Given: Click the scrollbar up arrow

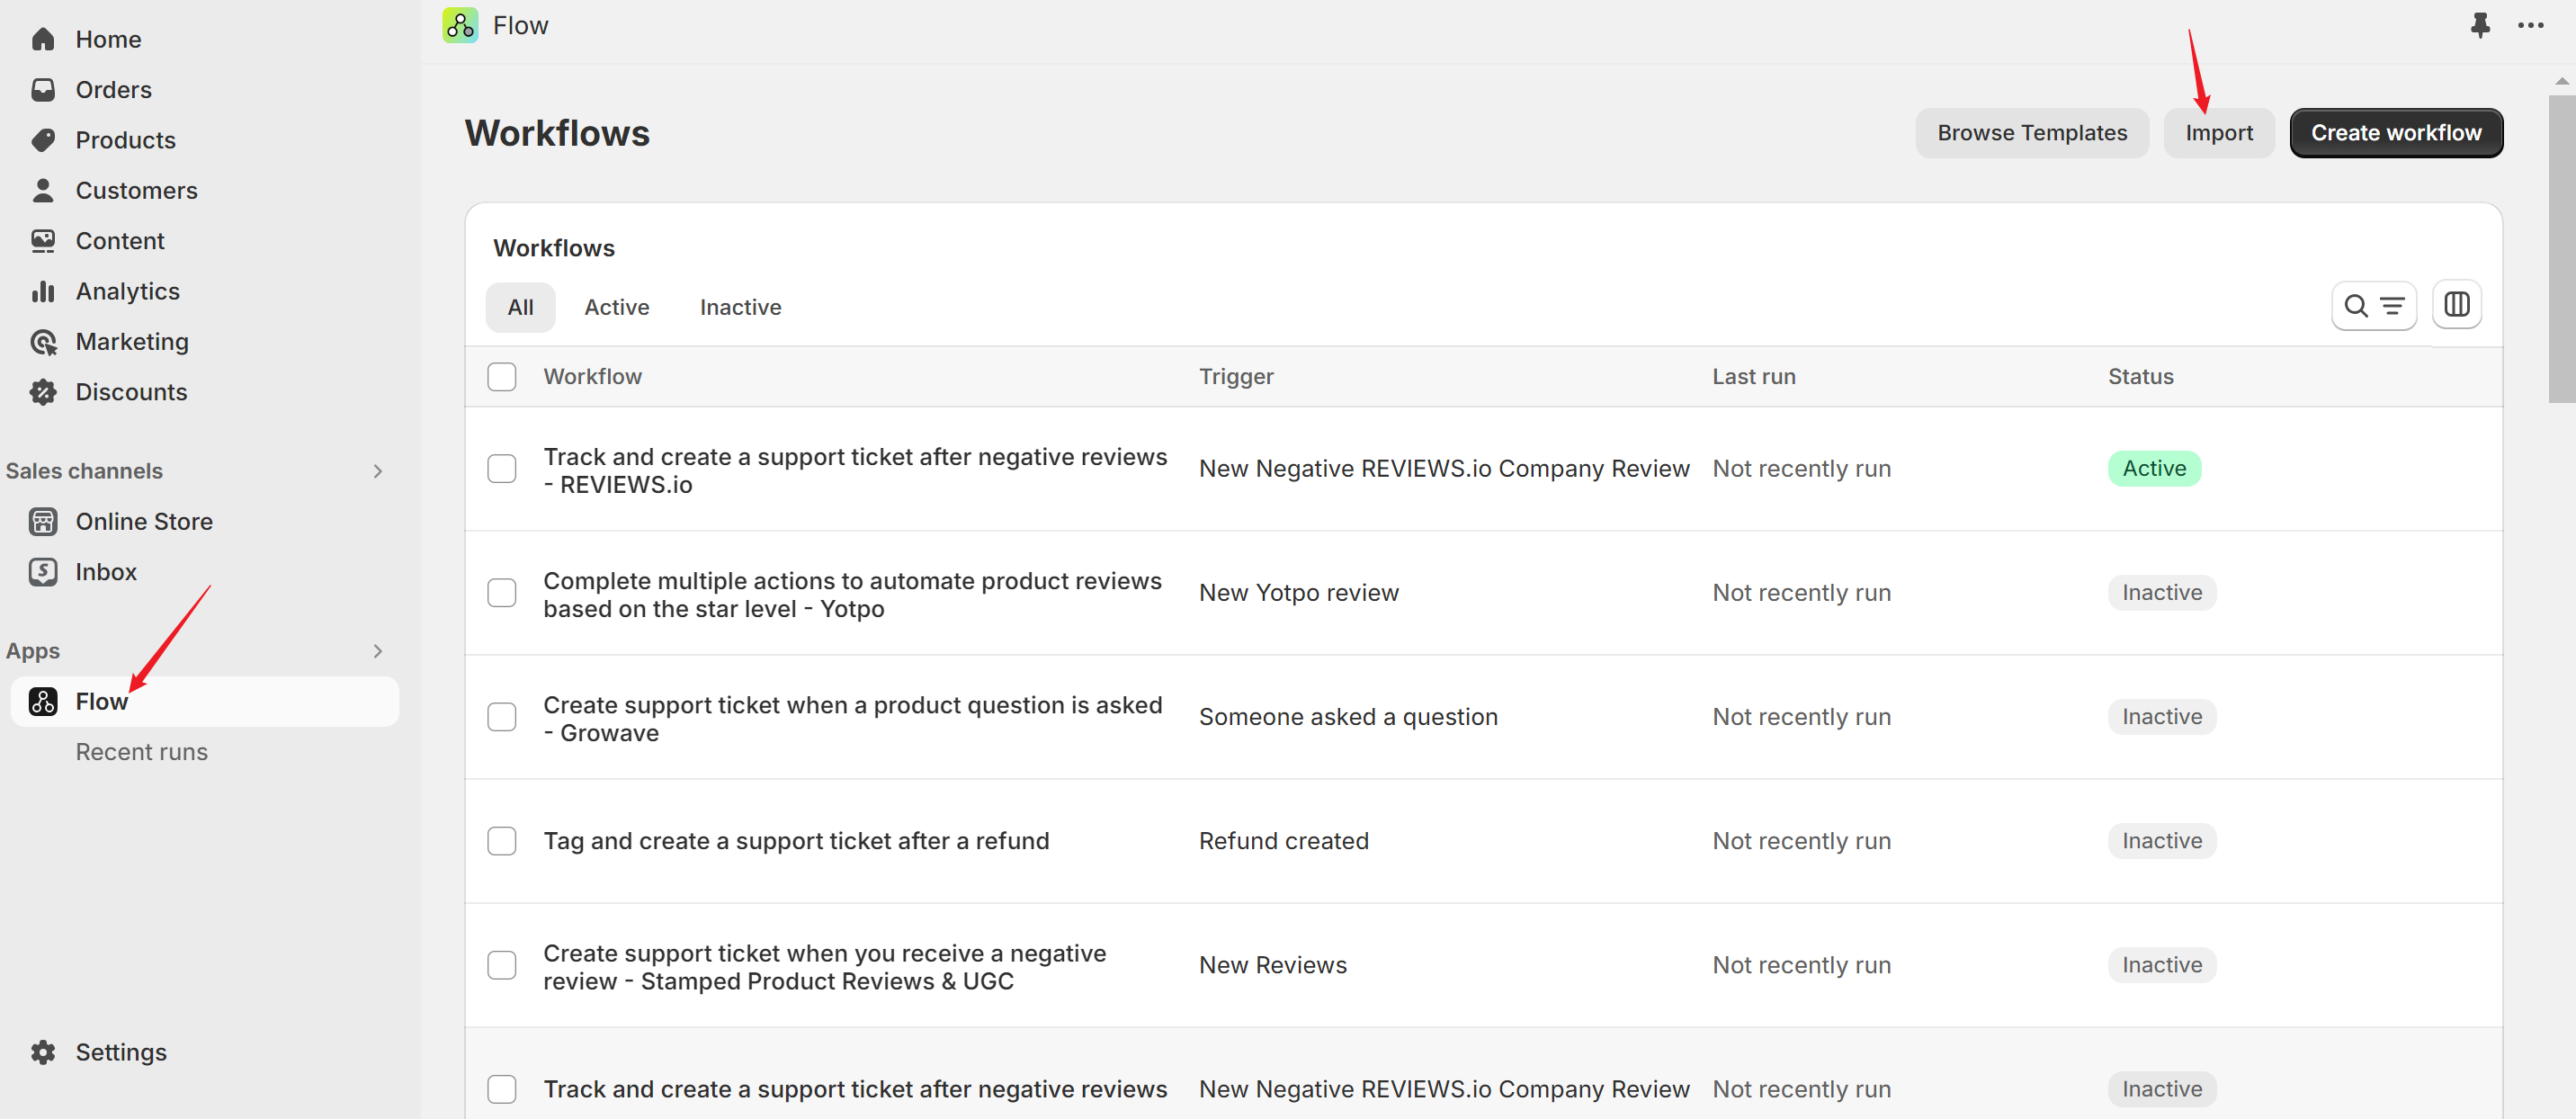Looking at the screenshot, I should [x=2560, y=81].
